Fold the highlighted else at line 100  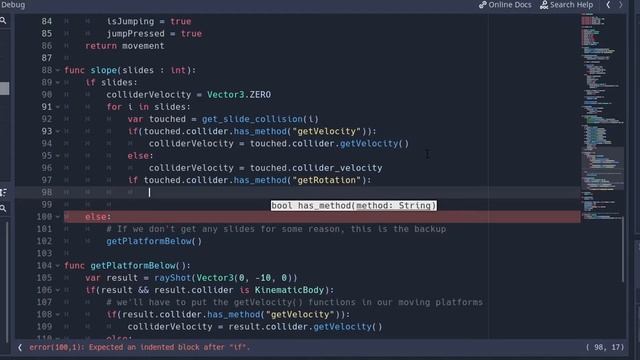pos(58,217)
